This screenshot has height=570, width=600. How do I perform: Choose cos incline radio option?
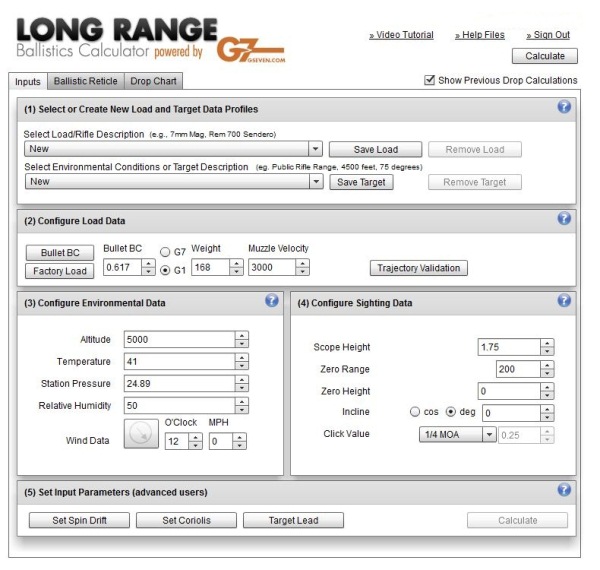[415, 412]
